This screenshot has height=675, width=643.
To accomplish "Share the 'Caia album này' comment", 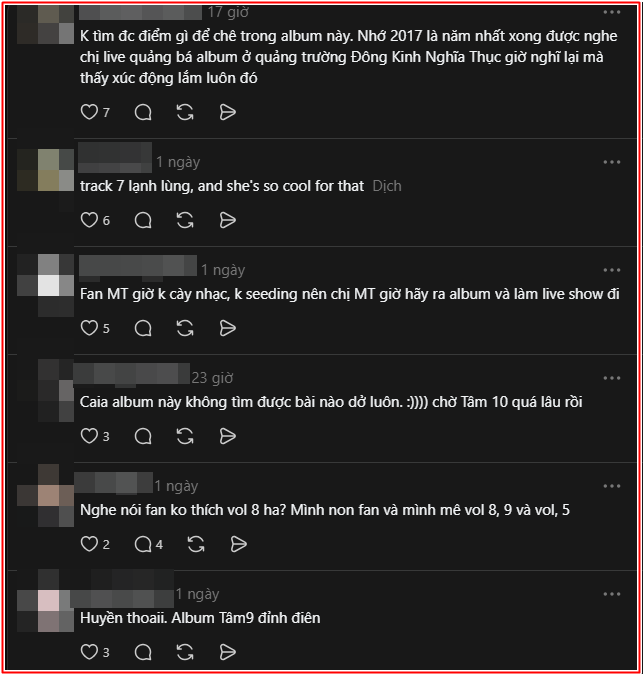I will click(228, 436).
